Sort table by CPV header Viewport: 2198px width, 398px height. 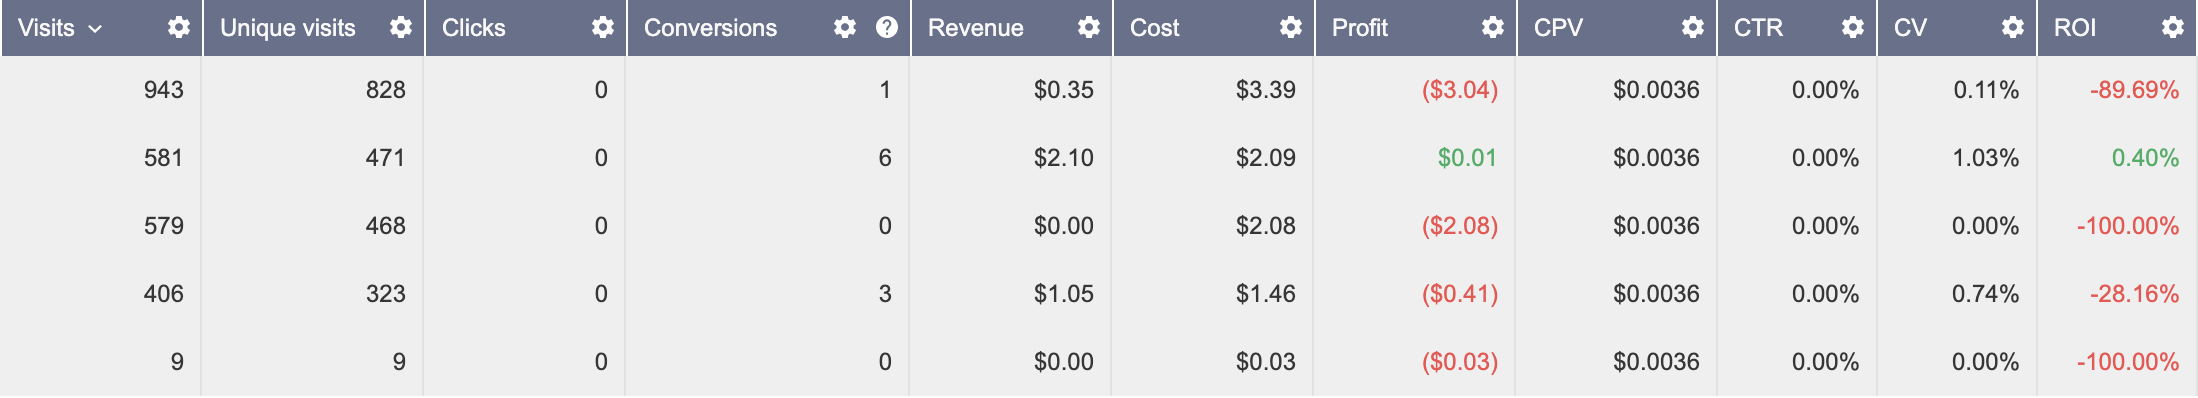(1559, 28)
